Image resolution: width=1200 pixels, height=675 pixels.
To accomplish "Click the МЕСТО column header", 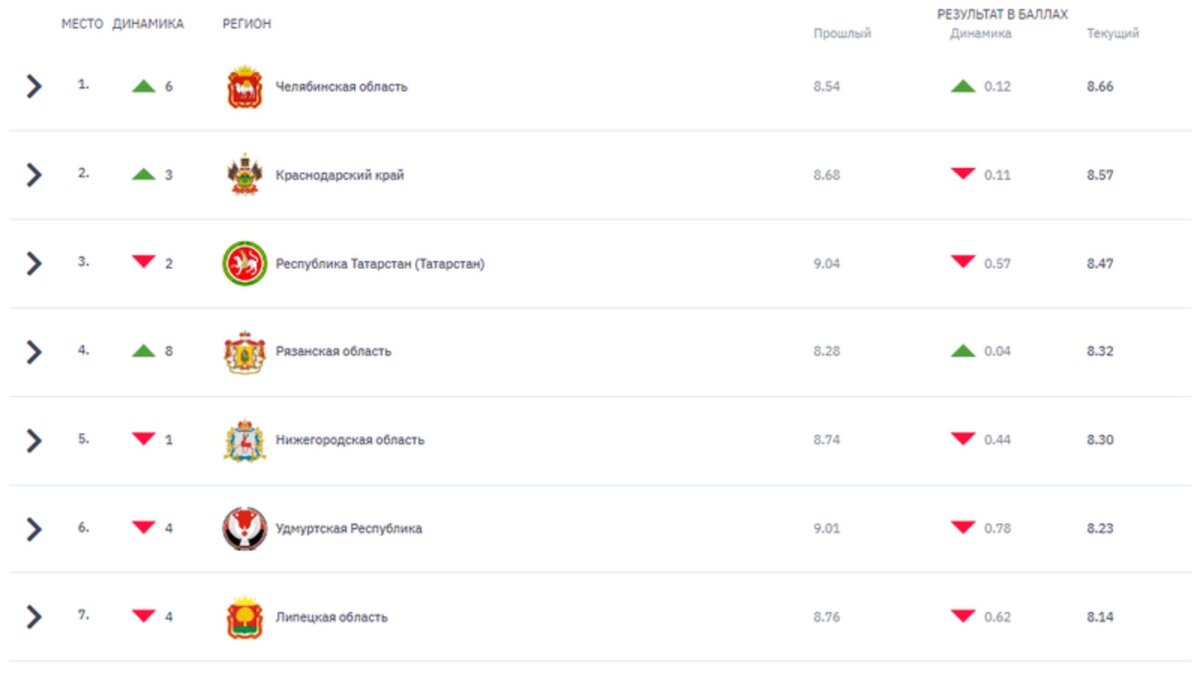I will (x=82, y=24).
